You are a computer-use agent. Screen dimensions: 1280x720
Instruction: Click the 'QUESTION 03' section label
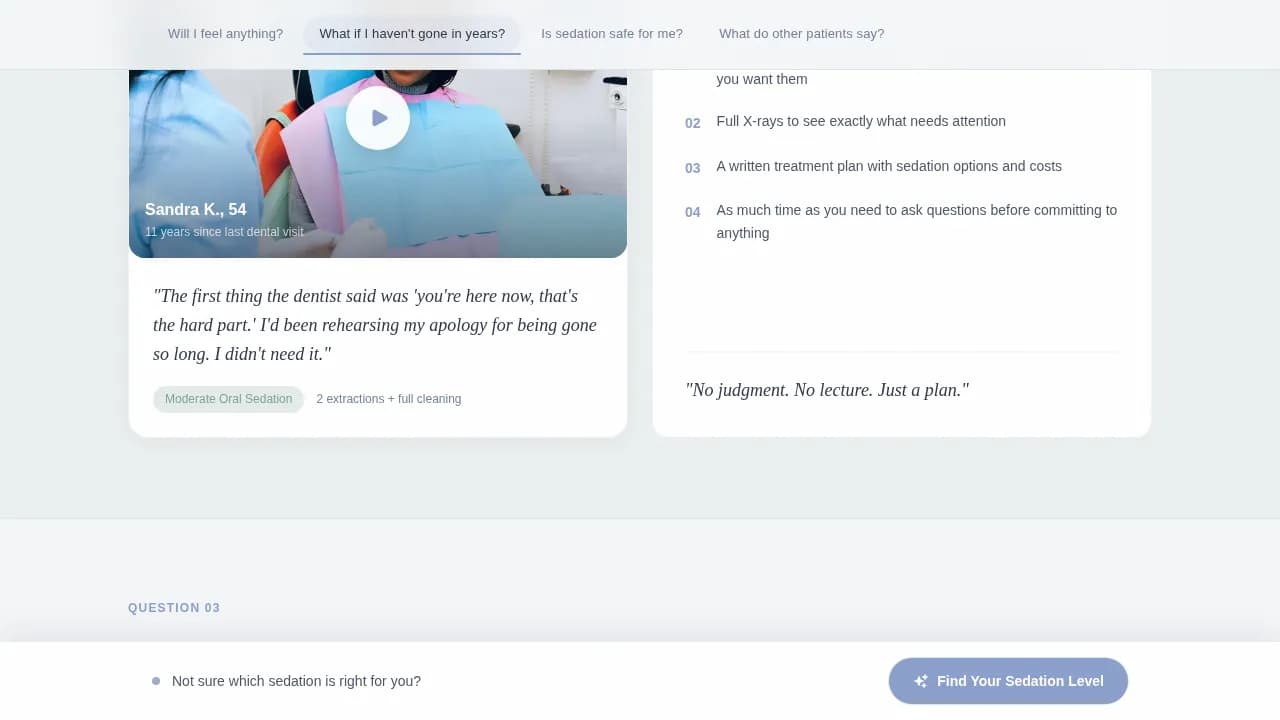pyautogui.click(x=174, y=608)
